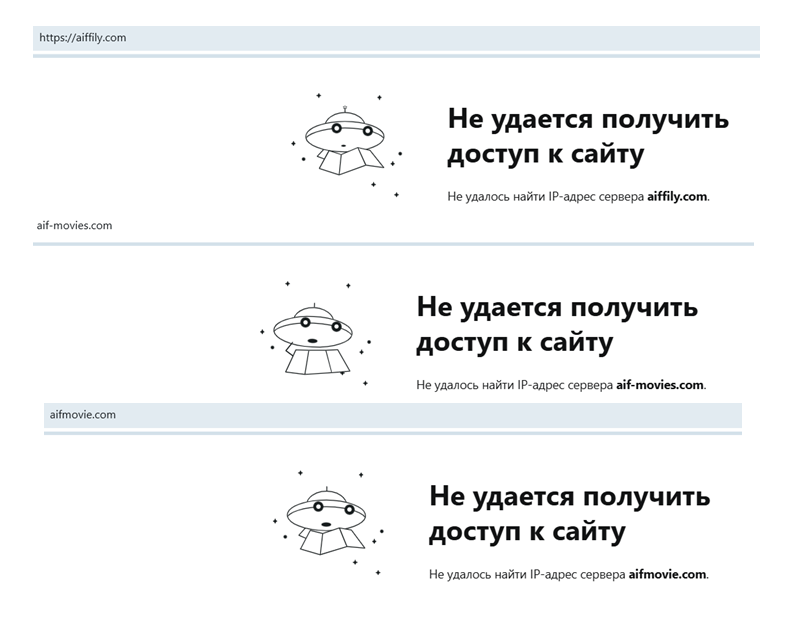This screenshot has width=808, height=619.
Task: Click 'Не удается получить' heading line in aifmovie.com error
Action: [569, 495]
